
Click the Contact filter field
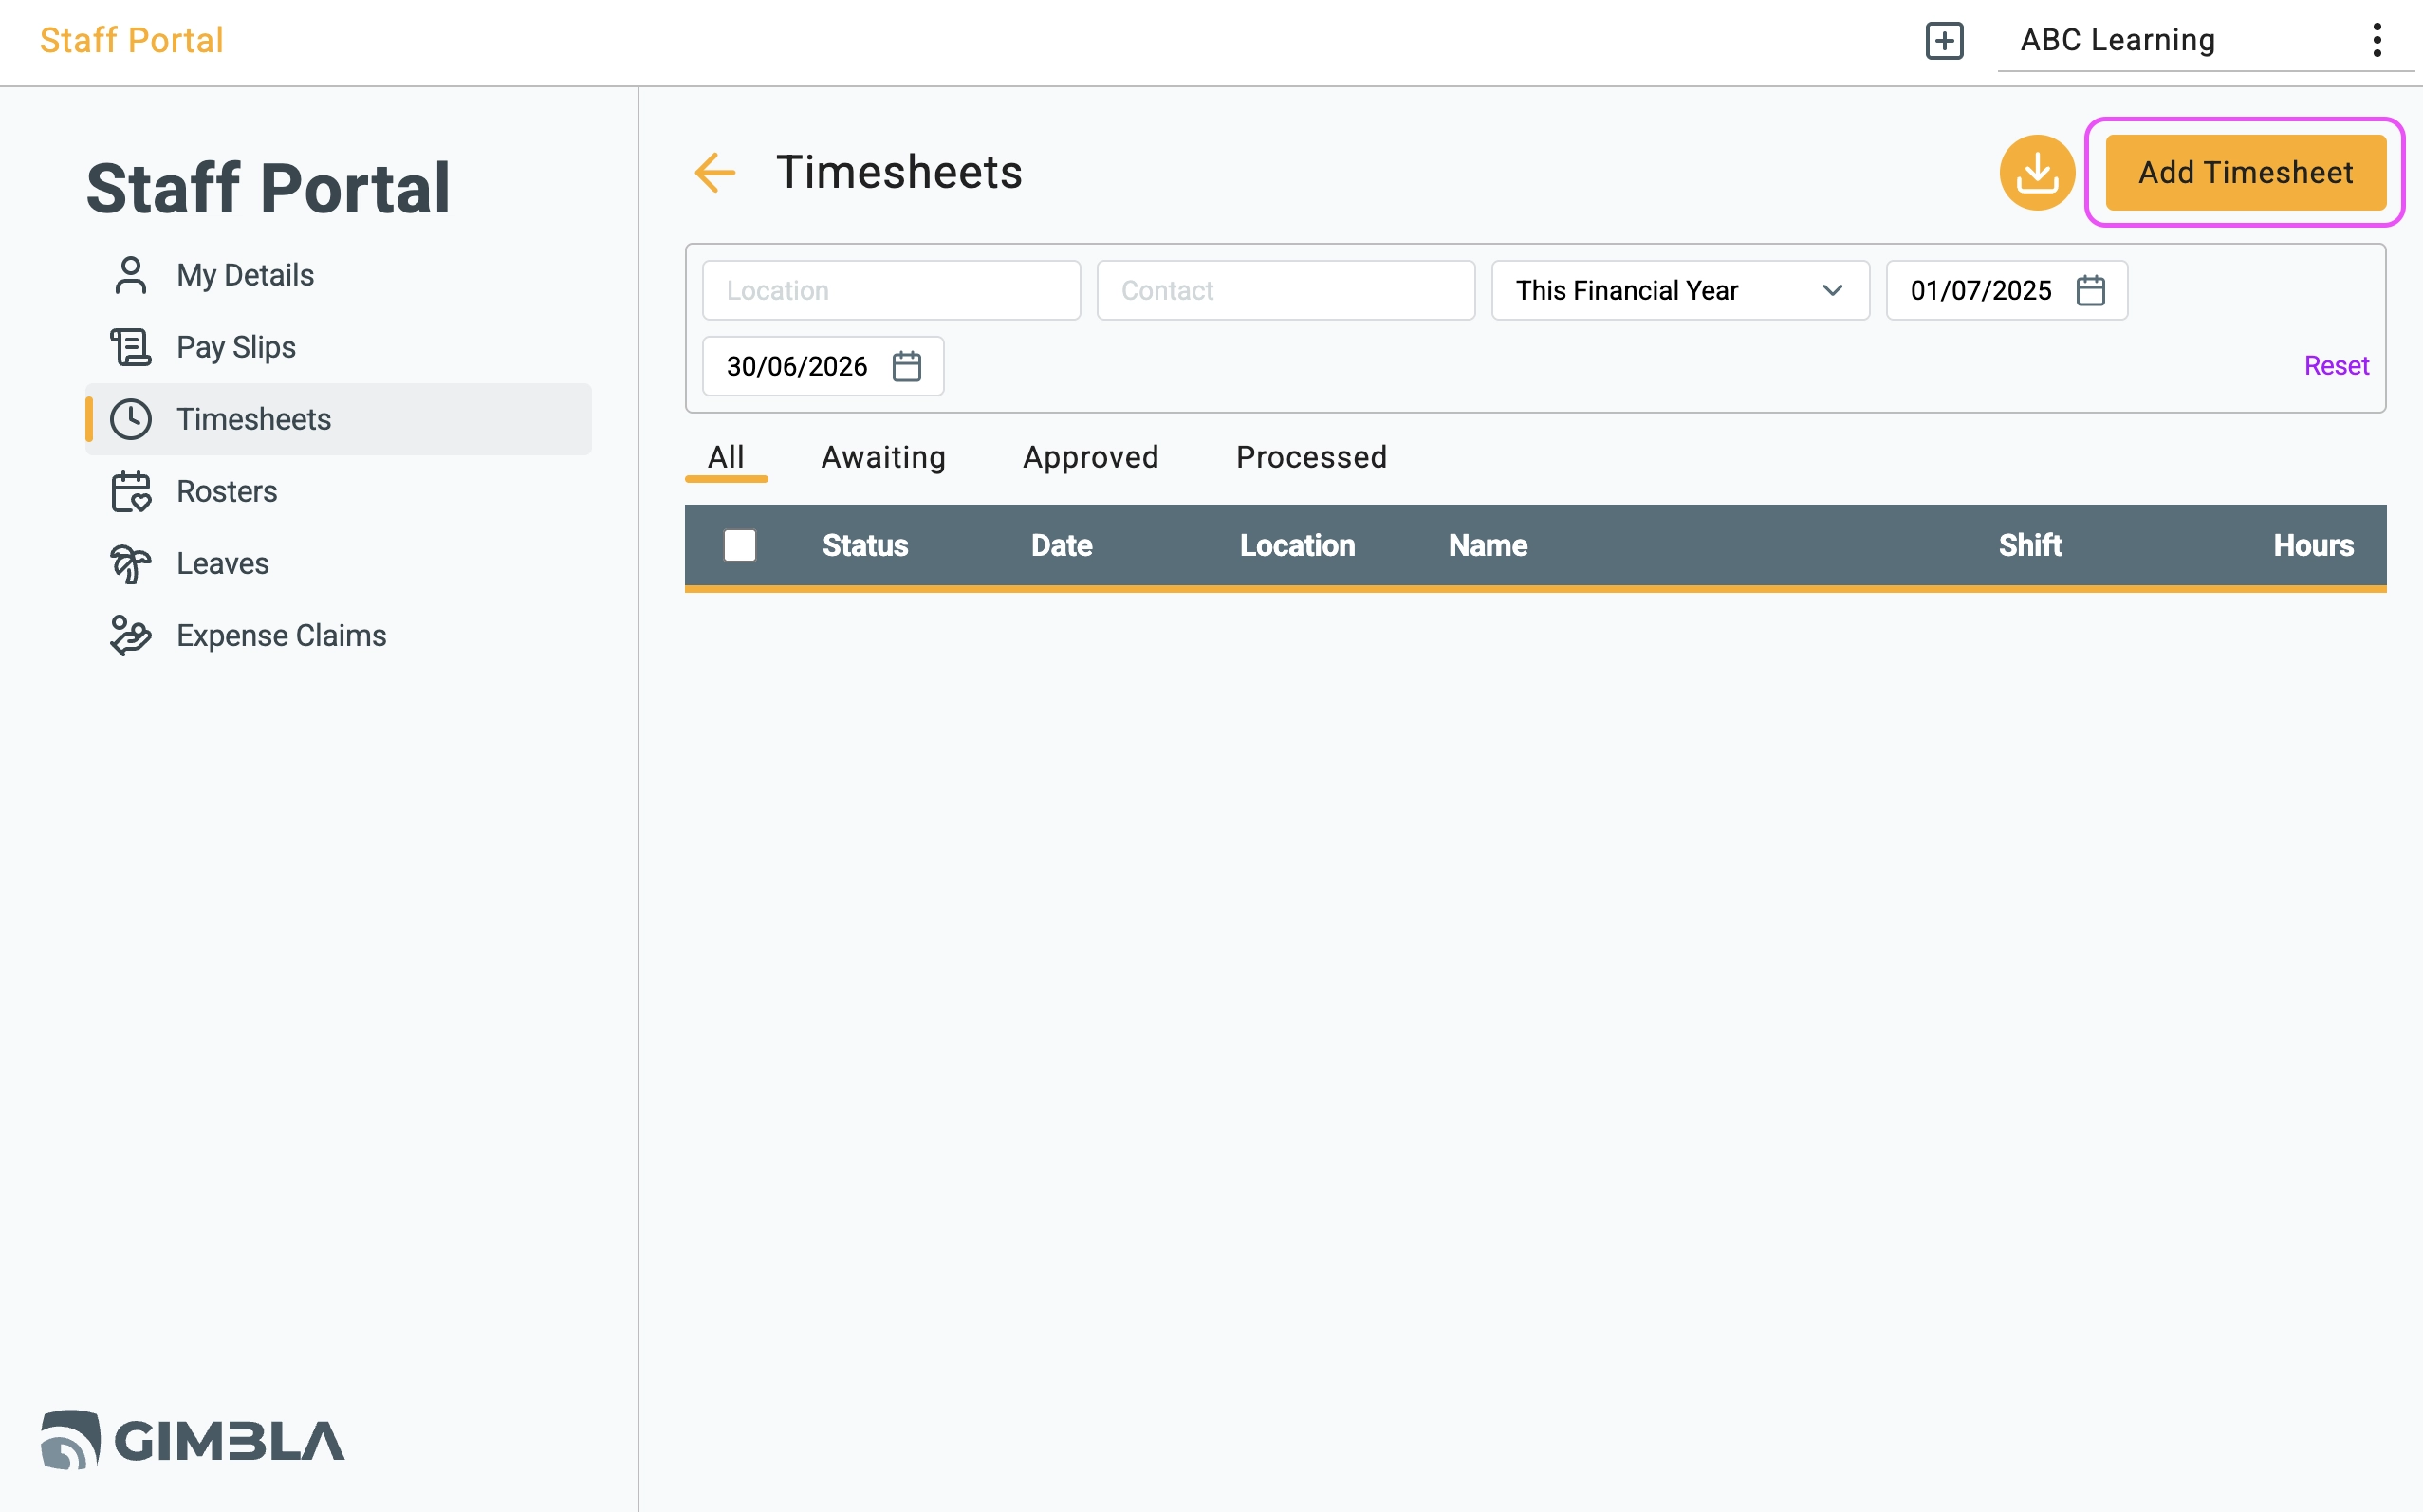click(x=1285, y=291)
